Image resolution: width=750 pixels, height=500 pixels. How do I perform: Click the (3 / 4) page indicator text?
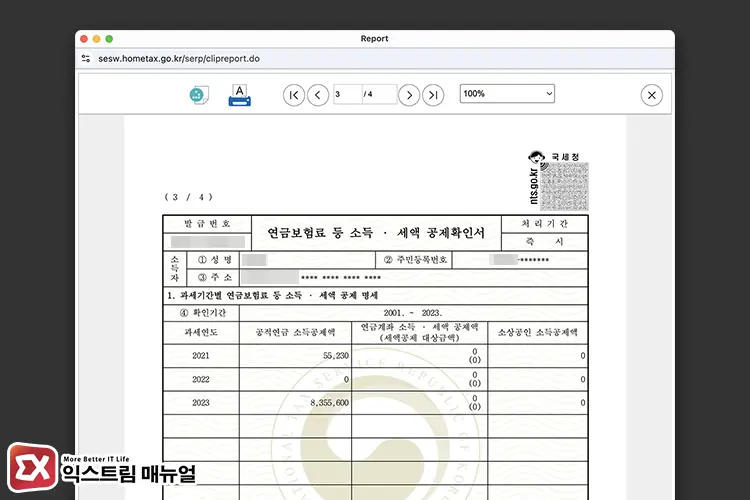(188, 197)
